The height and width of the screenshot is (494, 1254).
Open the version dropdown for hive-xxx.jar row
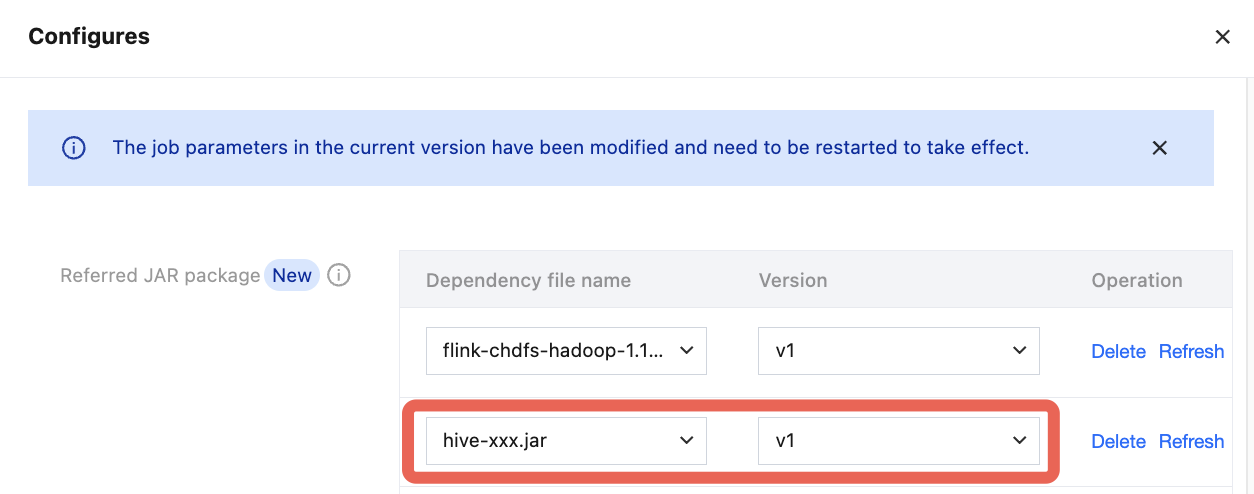(x=899, y=441)
